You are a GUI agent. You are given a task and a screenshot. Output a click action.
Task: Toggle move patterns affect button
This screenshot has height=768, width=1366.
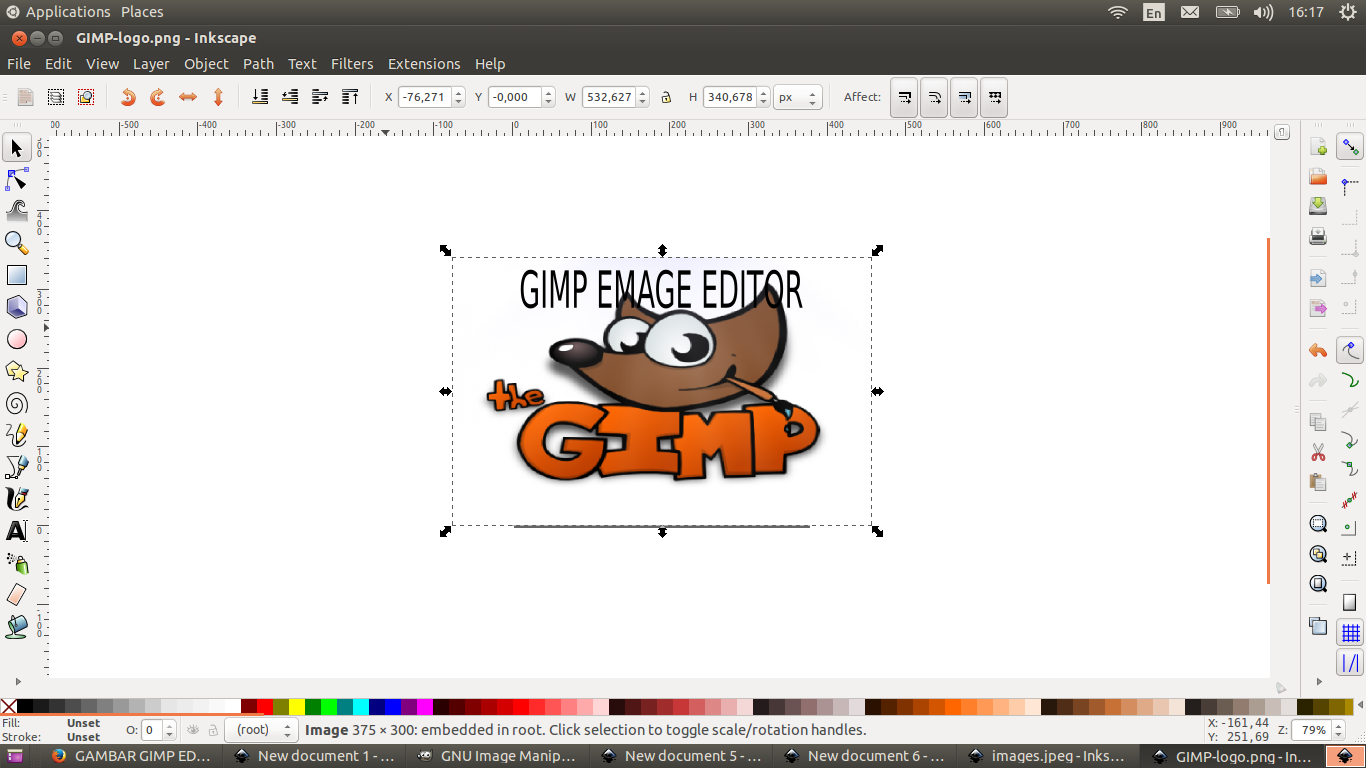[994, 97]
